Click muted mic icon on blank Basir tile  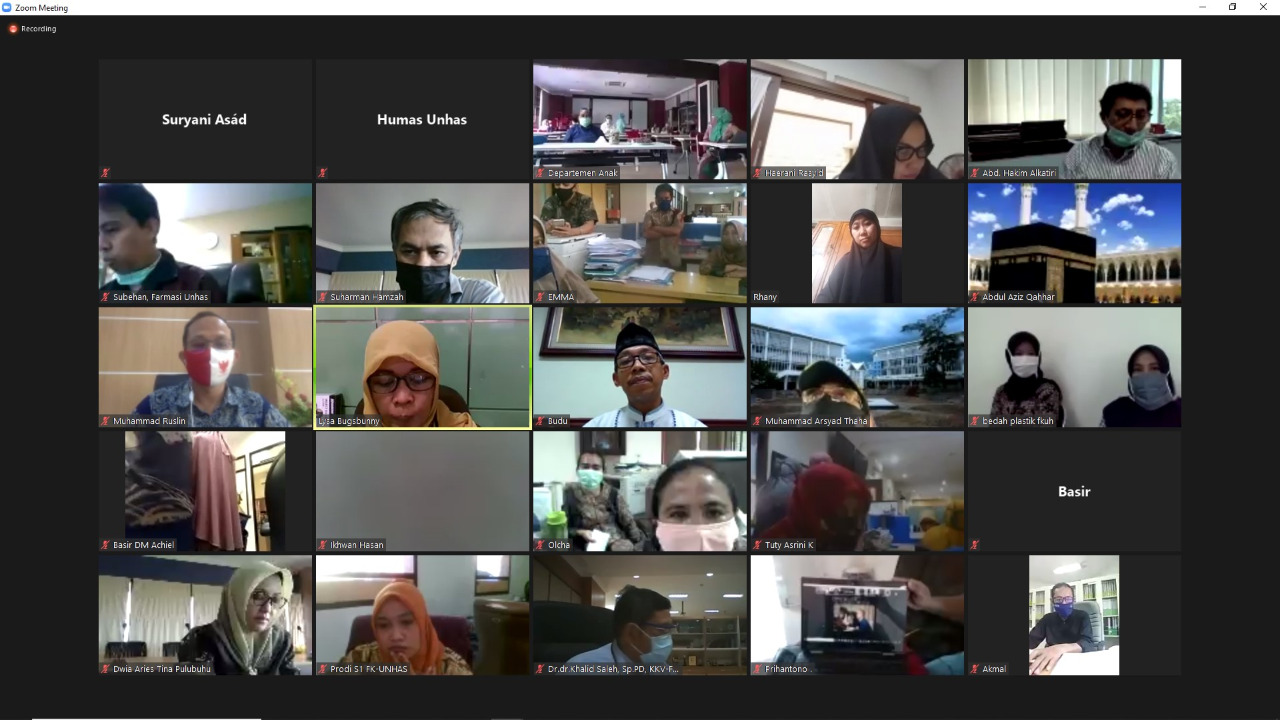975,545
